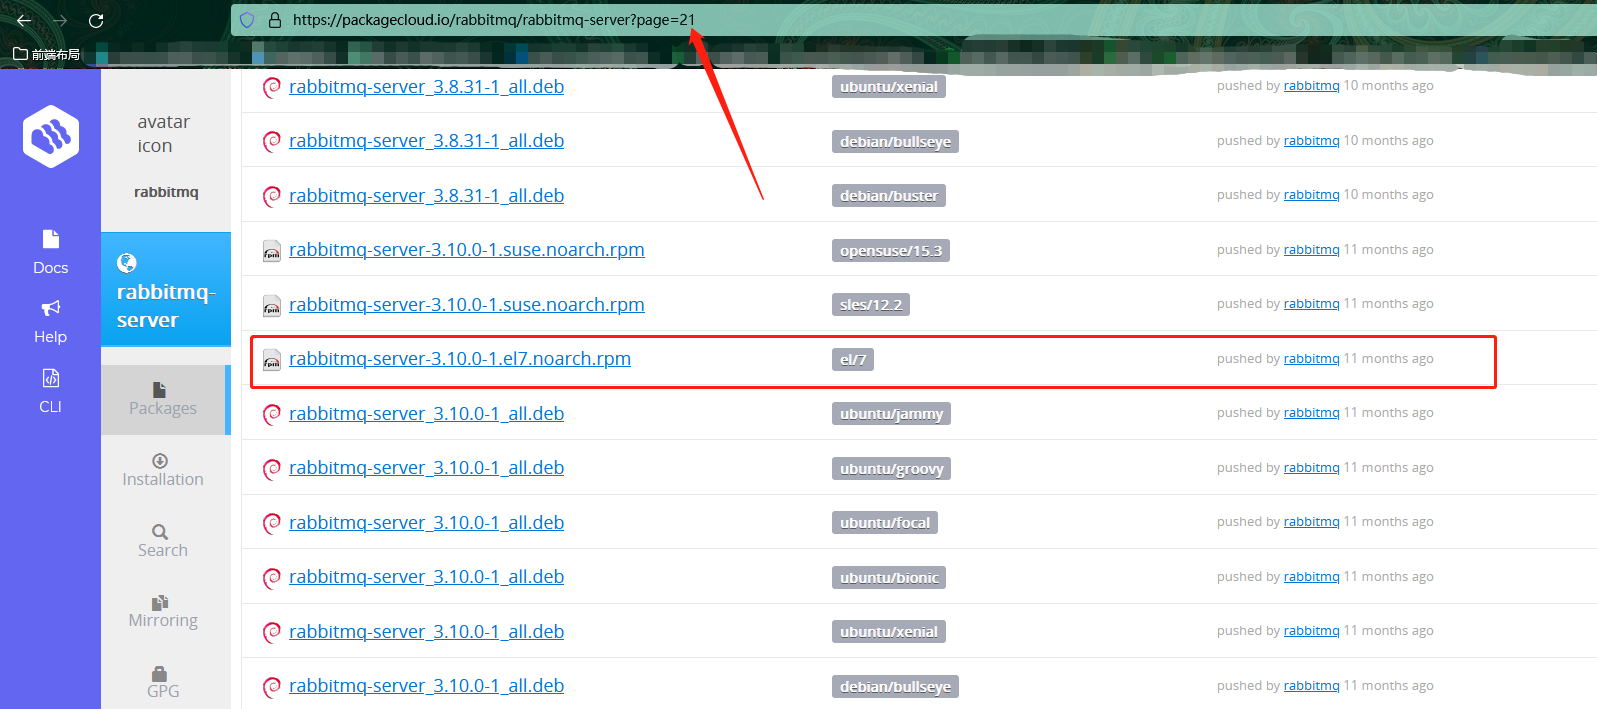The width and height of the screenshot is (1597, 709).
Task: Click the packagecloud hexagon logo
Action: 51,136
